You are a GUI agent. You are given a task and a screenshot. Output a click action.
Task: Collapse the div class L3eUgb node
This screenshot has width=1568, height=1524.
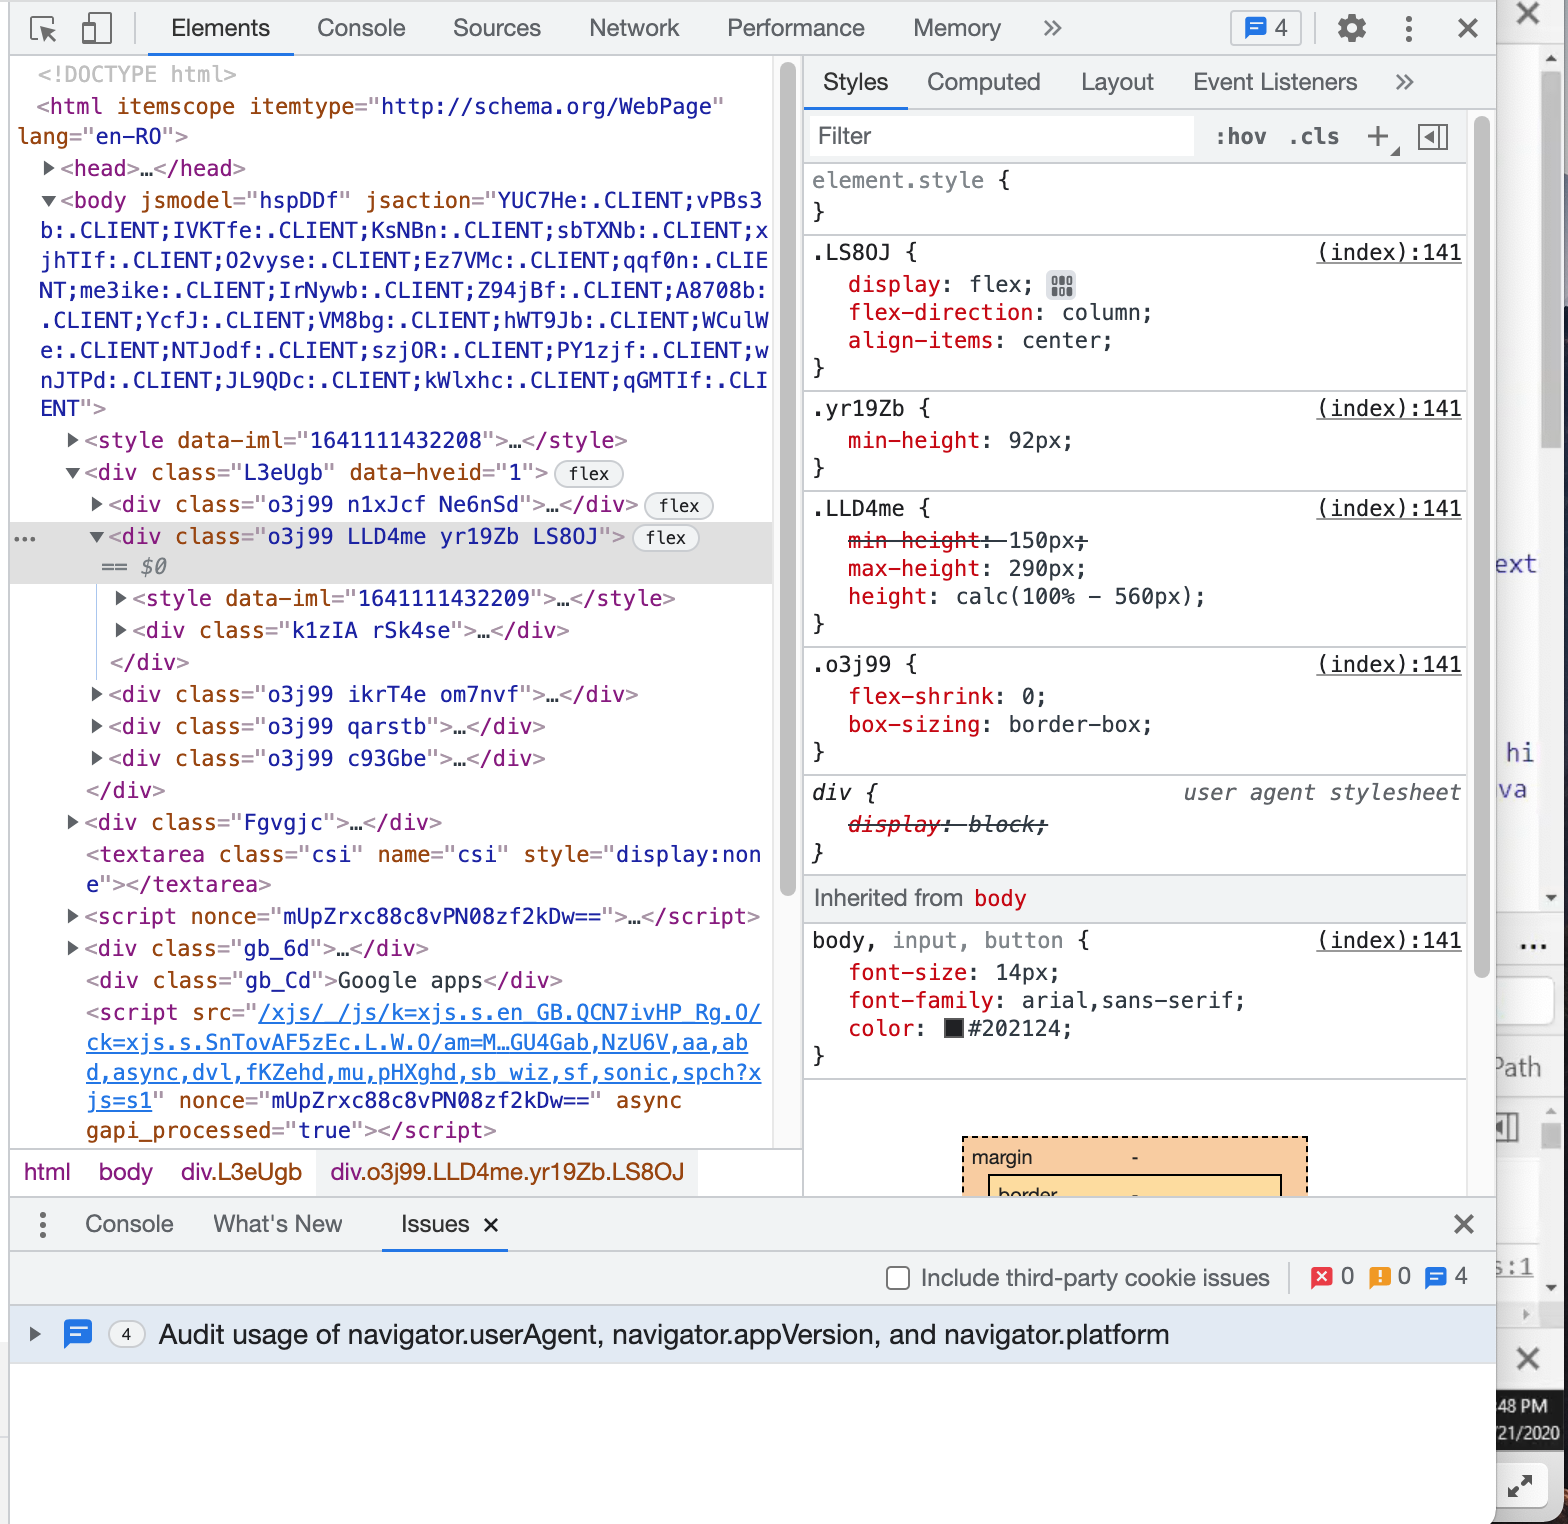click(x=72, y=472)
